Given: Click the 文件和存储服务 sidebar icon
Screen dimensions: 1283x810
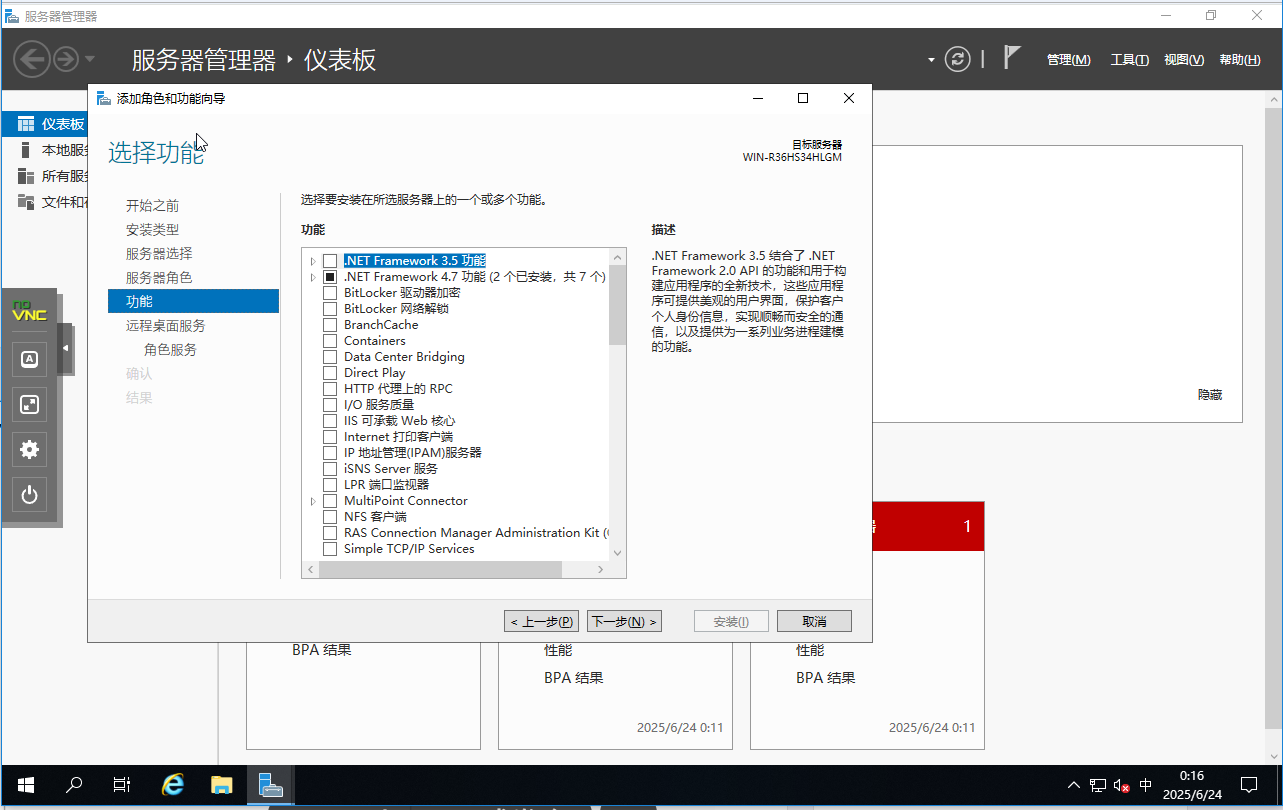Looking at the screenshot, I should 26,202.
